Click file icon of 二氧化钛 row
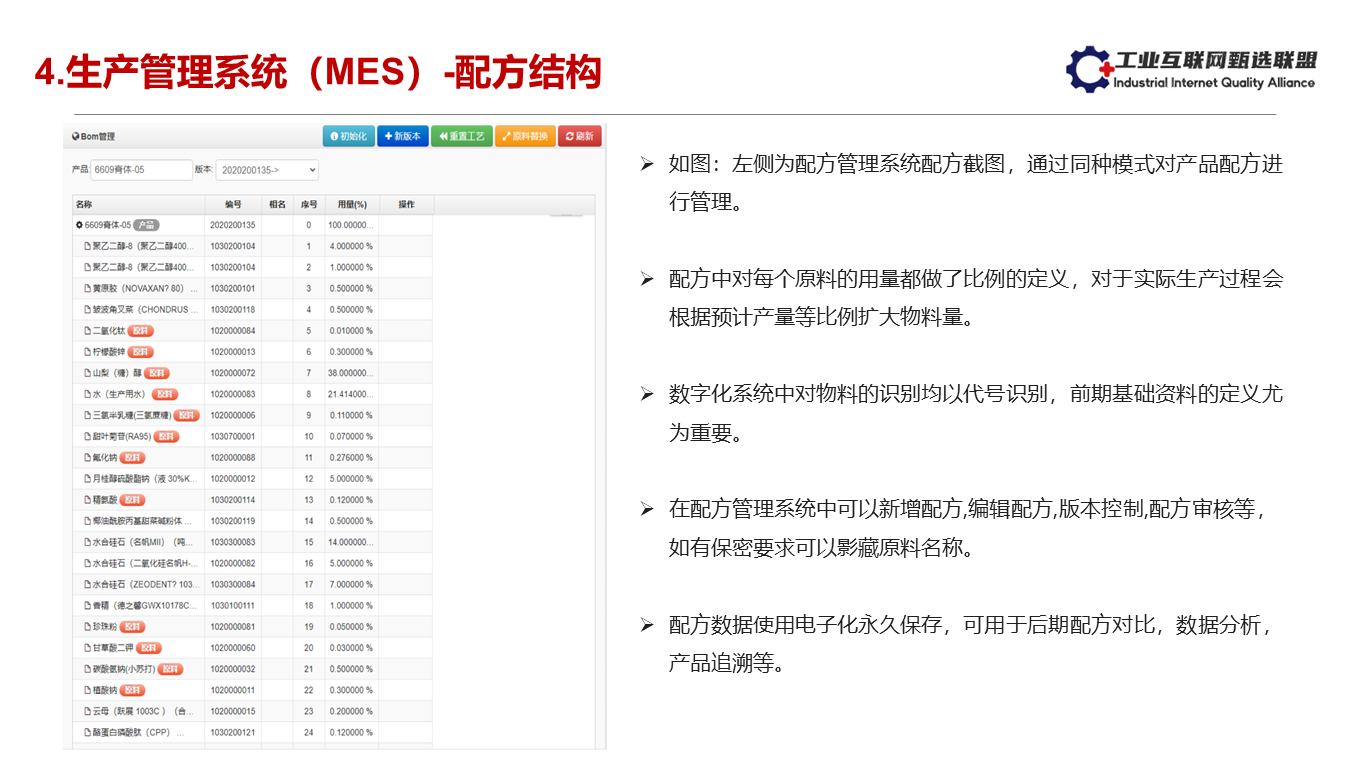The width and height of the screenshot is (1350, 759). coord(88,331)
